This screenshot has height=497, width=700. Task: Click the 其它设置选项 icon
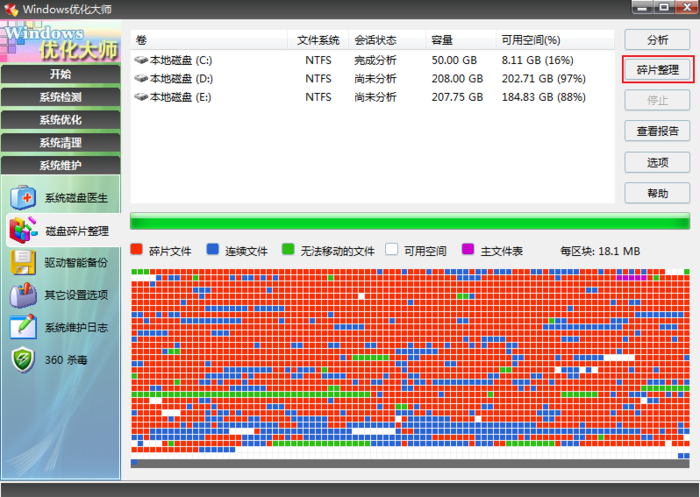[x=23, y=295]
